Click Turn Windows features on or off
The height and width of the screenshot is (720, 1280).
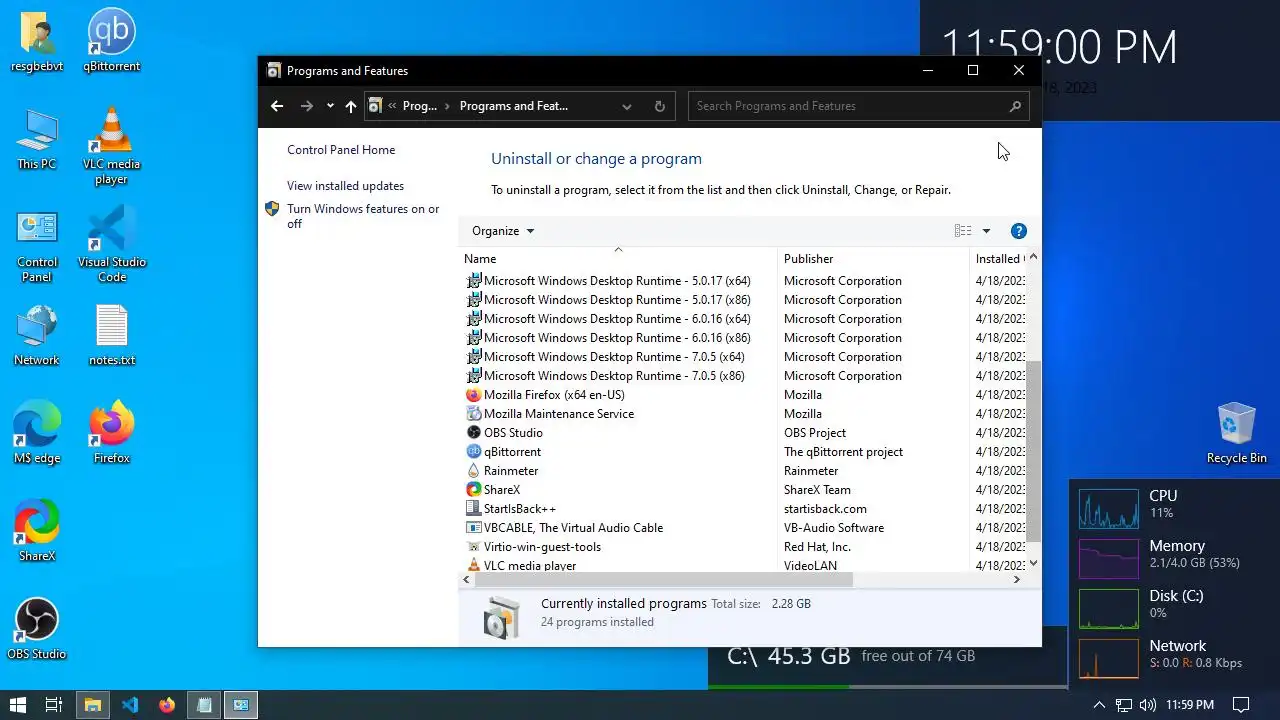pyautogui.click(x=363, y=216)
